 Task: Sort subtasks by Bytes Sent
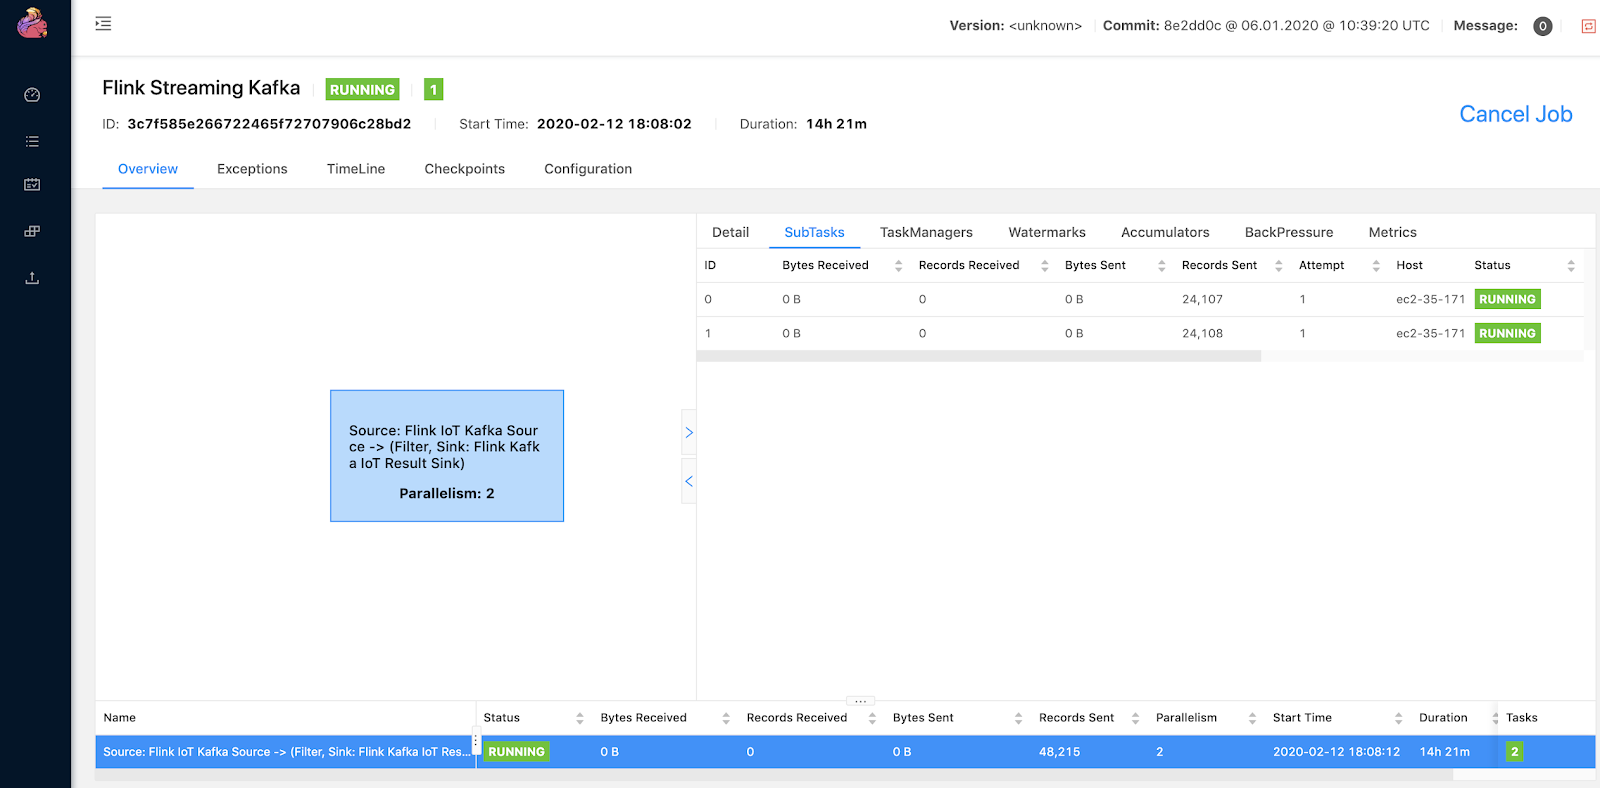[x=1161, y=266]
